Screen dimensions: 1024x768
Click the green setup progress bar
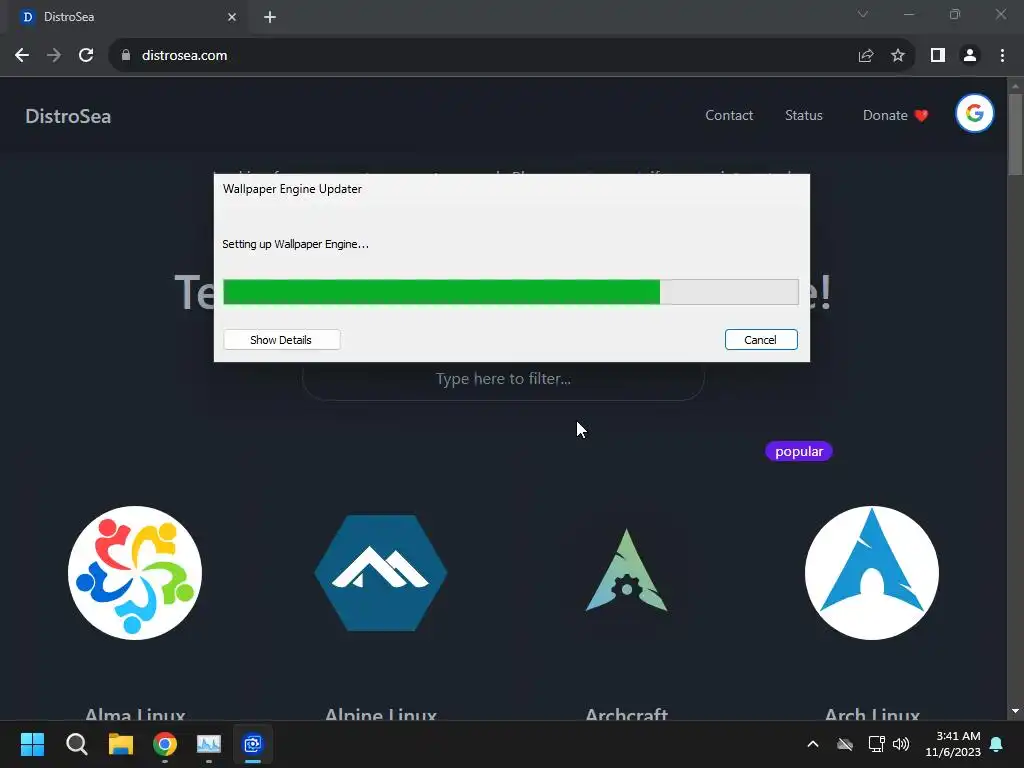[x=511, y=292]
